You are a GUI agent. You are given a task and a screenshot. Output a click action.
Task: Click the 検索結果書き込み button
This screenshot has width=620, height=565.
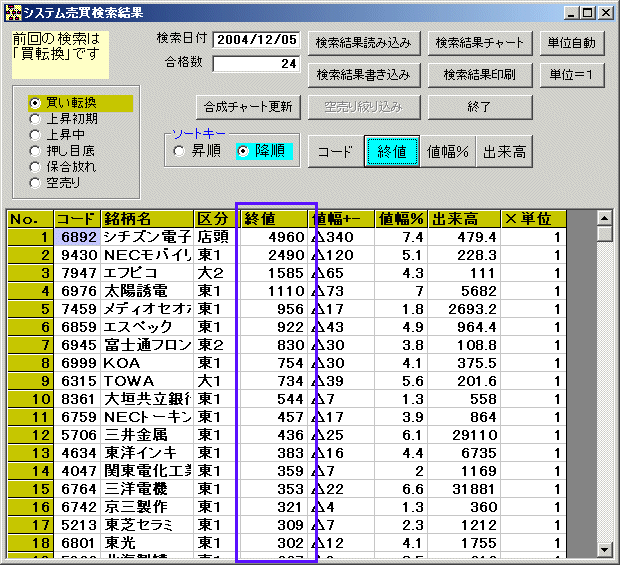click(x=364, y=75)
